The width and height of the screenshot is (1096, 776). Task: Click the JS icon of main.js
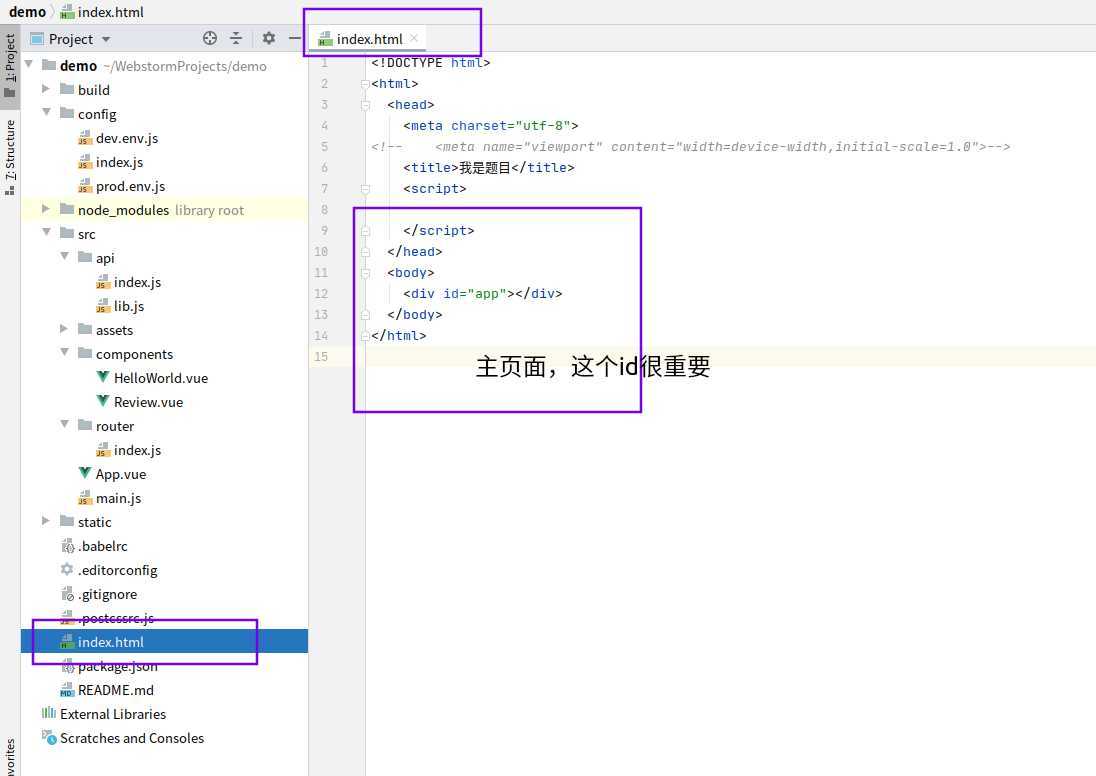(85, 498)
